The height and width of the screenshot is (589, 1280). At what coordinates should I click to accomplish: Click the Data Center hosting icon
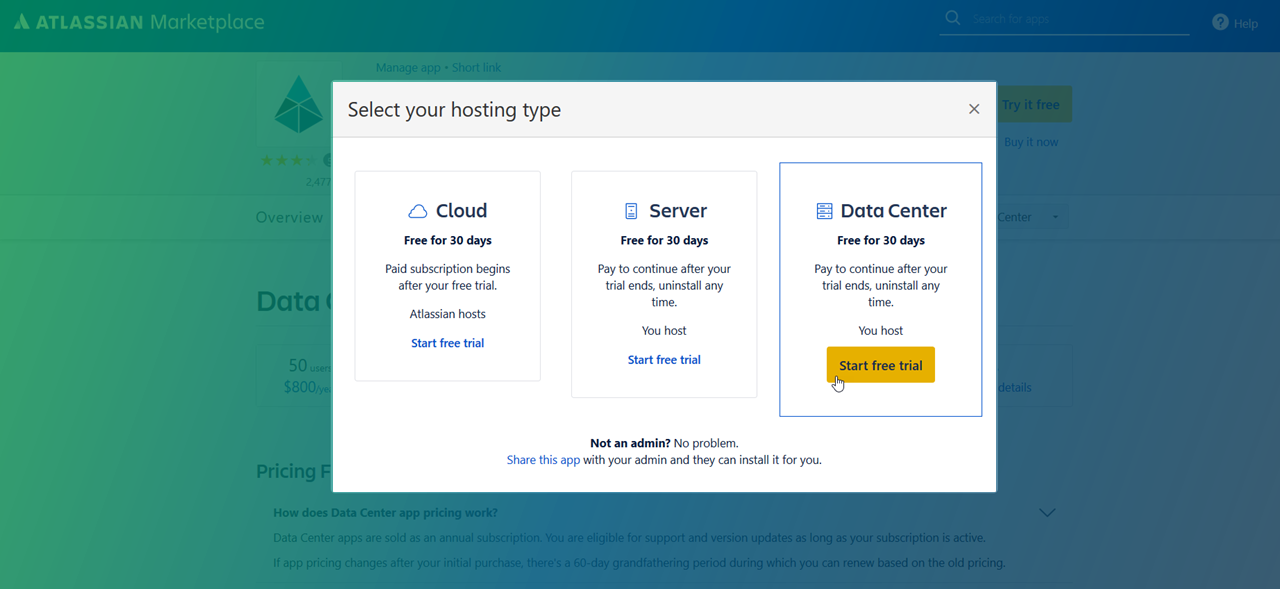[x=824, y=211]
